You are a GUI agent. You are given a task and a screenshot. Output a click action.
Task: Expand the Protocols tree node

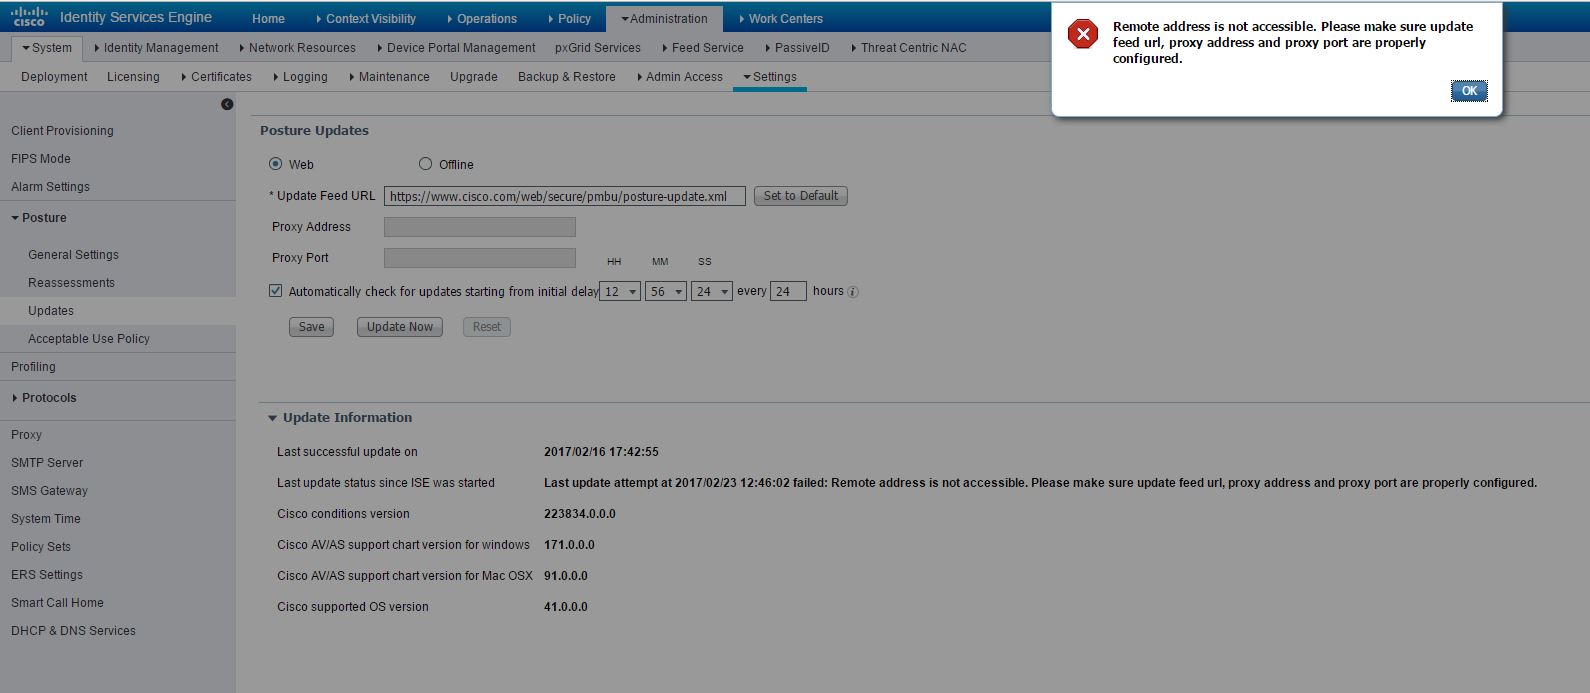15,398
